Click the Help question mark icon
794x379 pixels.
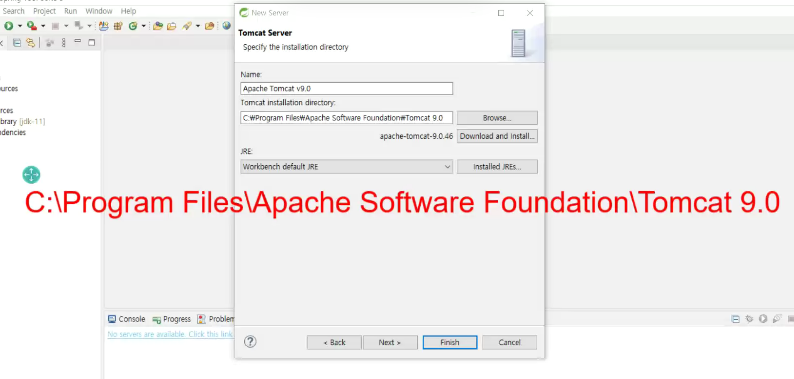(250, 342)
